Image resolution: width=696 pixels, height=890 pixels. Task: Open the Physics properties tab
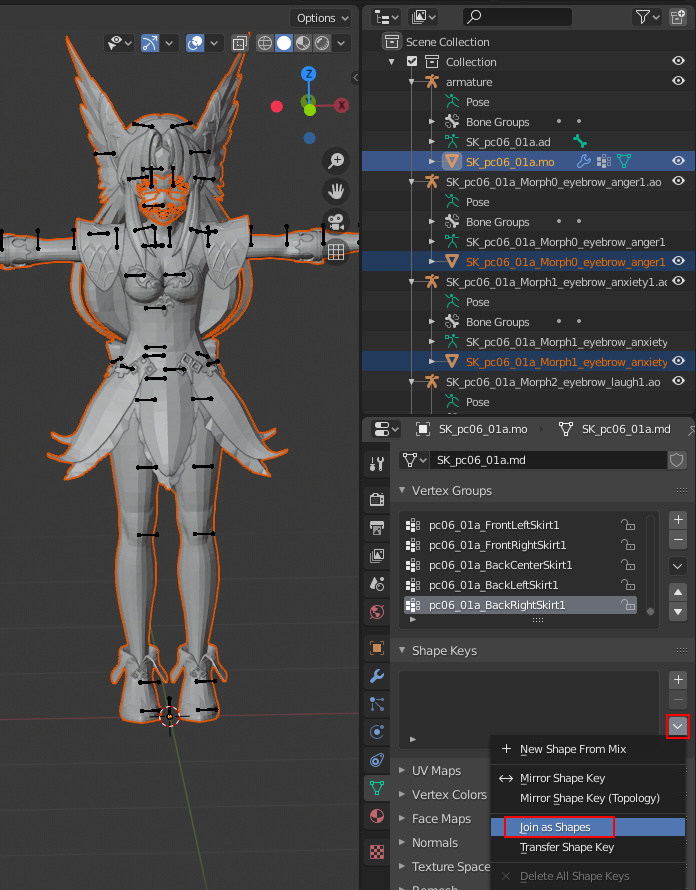pyautogui.click(x=377, y=732)
